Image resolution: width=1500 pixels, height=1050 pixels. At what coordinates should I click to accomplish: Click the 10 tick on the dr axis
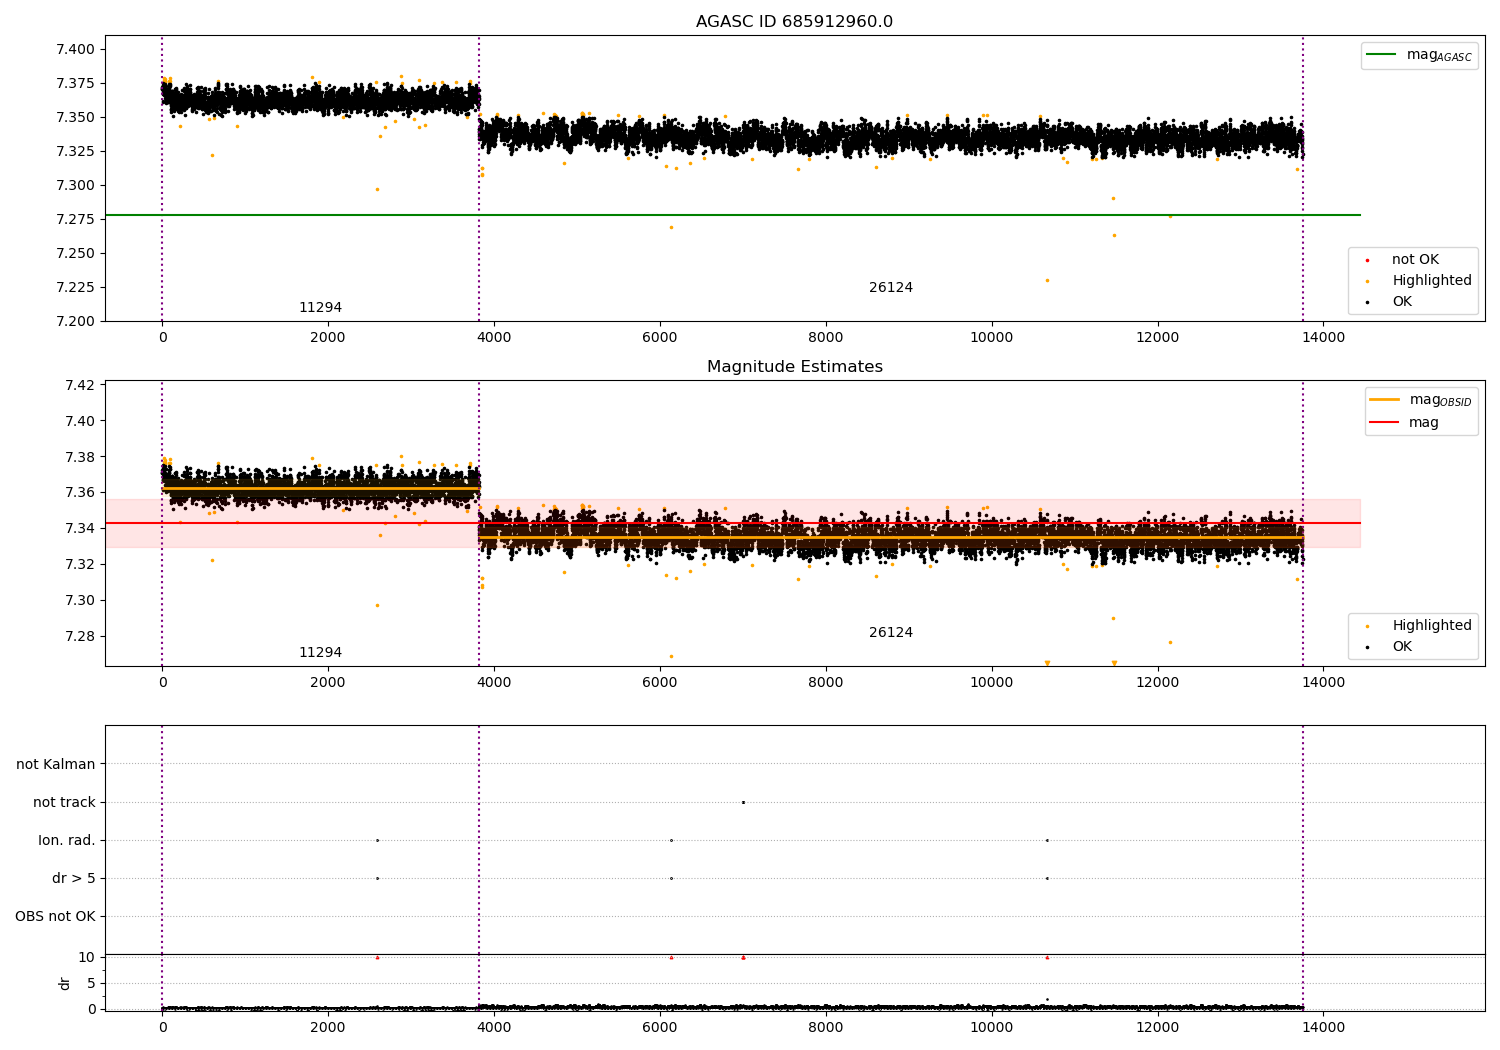(87, 957)
